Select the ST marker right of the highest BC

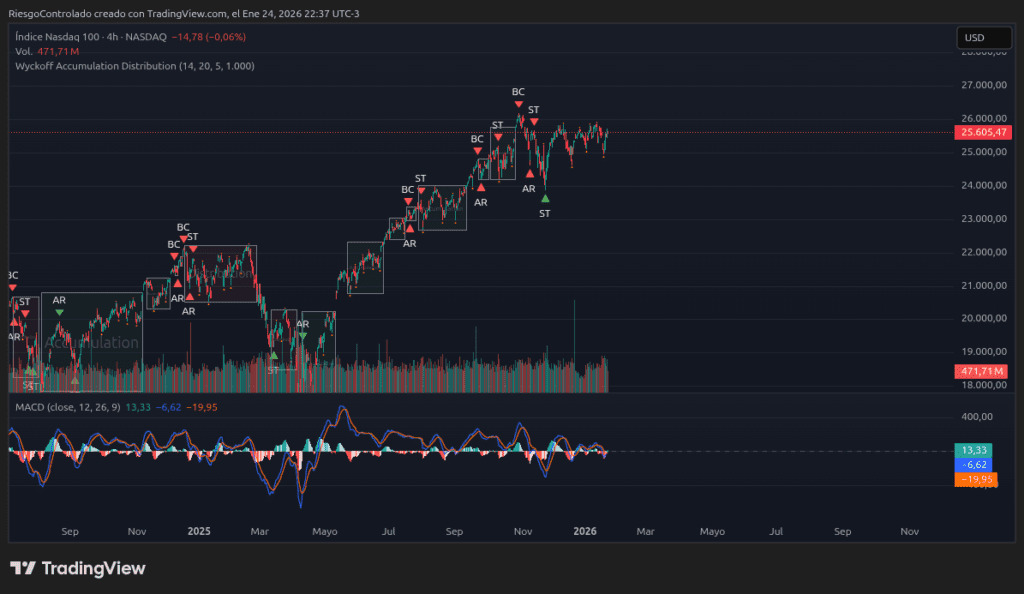(534, 110)
